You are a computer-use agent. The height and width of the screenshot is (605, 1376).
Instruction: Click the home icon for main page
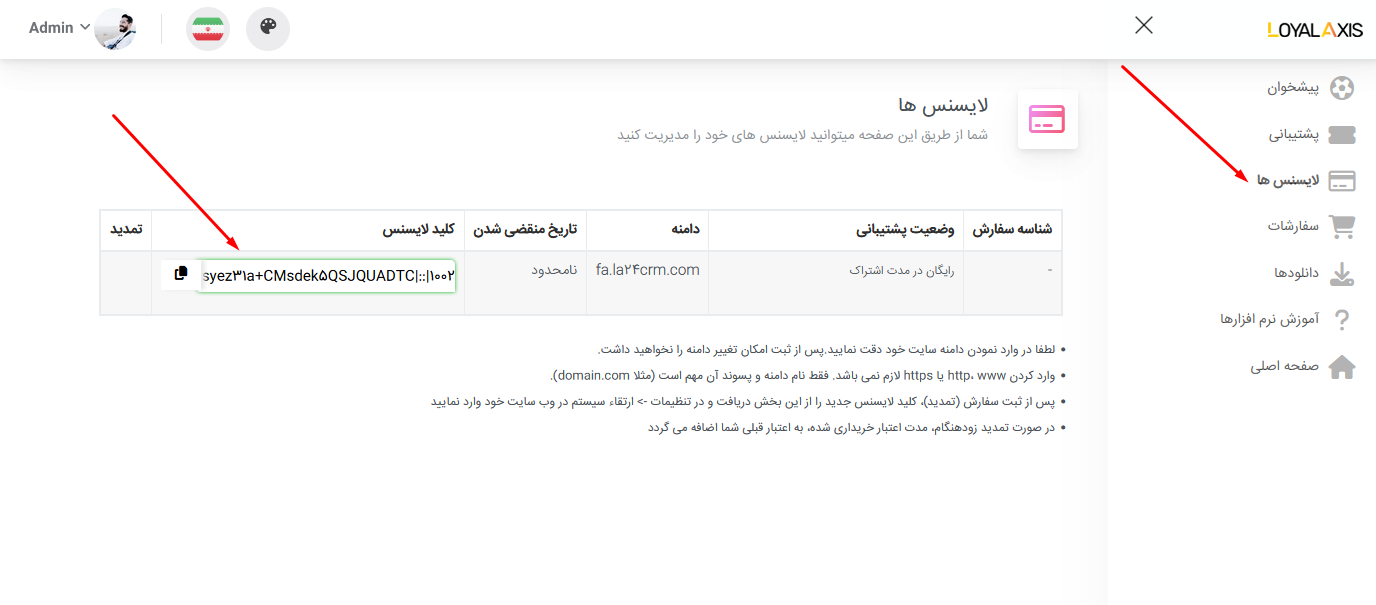pos(1342,367)
